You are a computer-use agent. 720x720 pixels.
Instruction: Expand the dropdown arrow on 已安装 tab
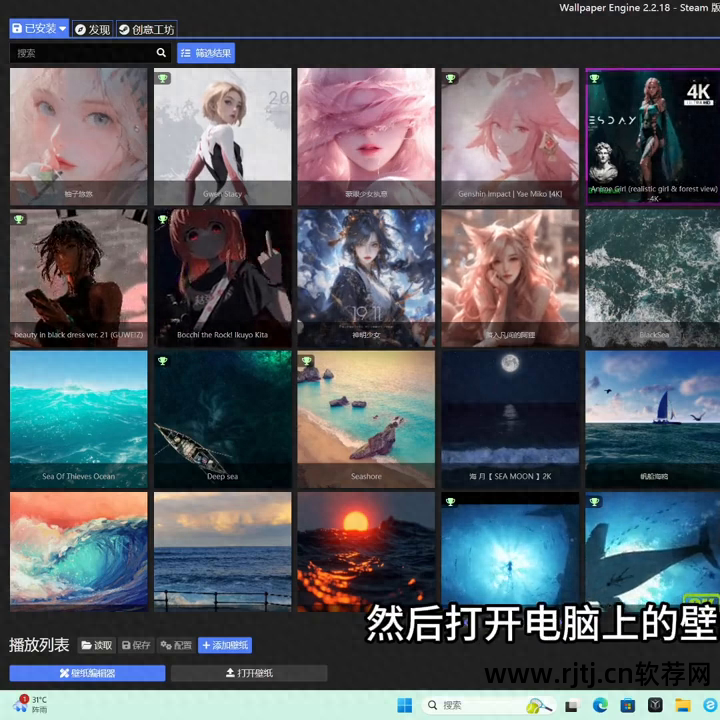pyautogui.click(x=63, y=29)
